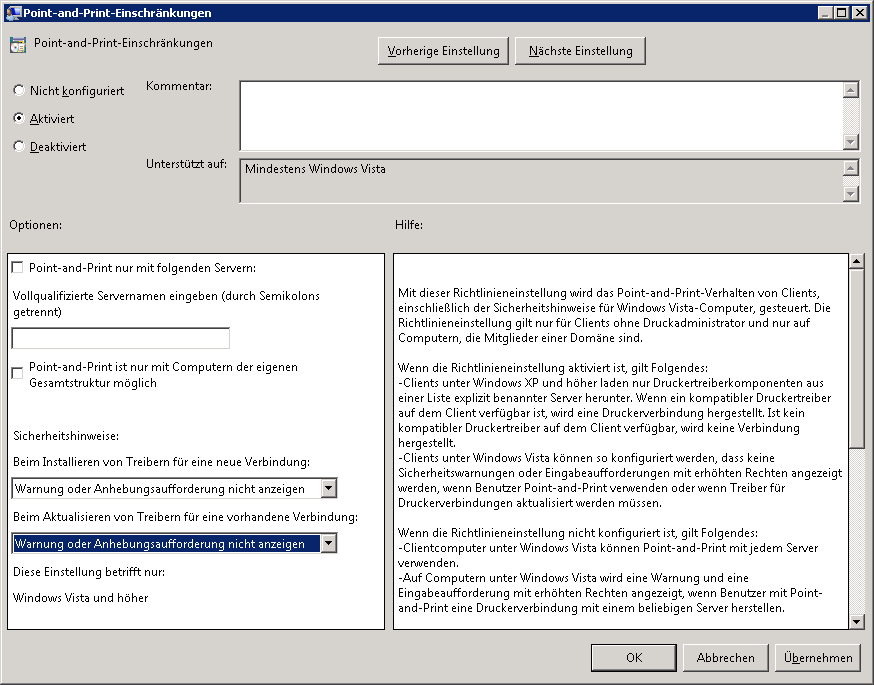
Task: Click the policy icon beside the Point-and-Print-Einschränkungen heading
Action: [x=17, y=45]
